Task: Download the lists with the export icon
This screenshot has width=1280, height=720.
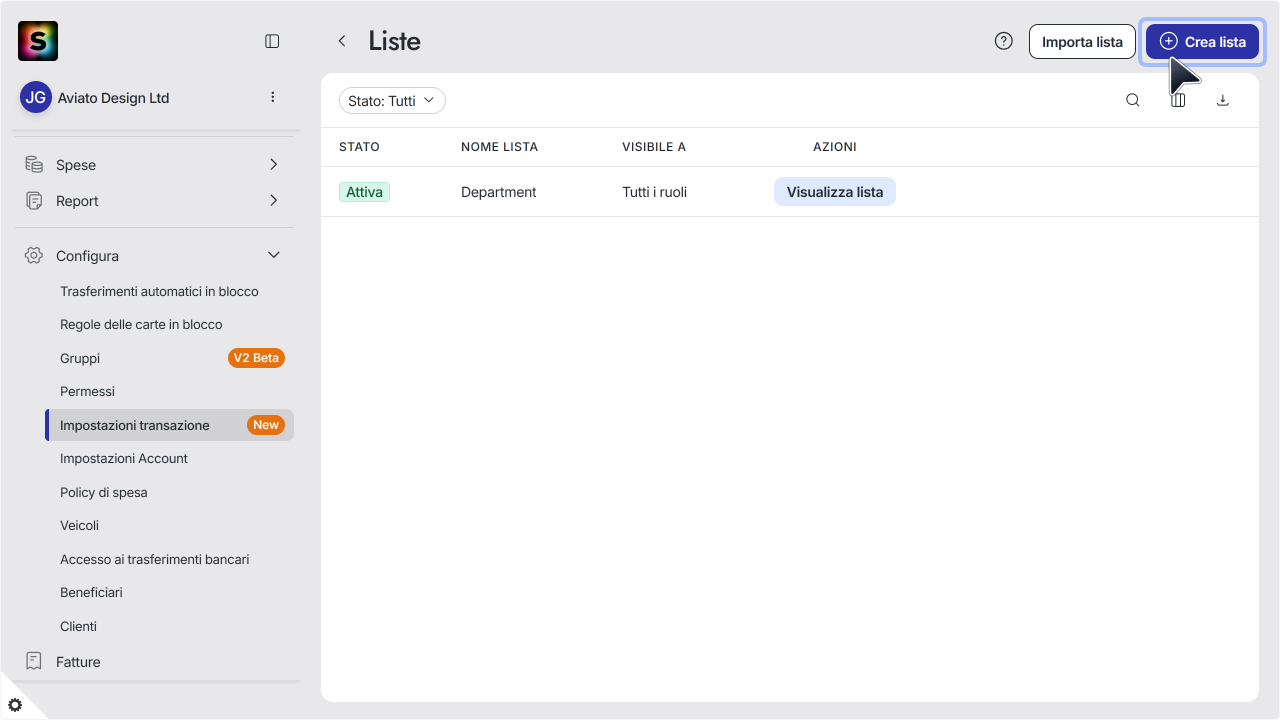Action: [x=1222, y=100]
